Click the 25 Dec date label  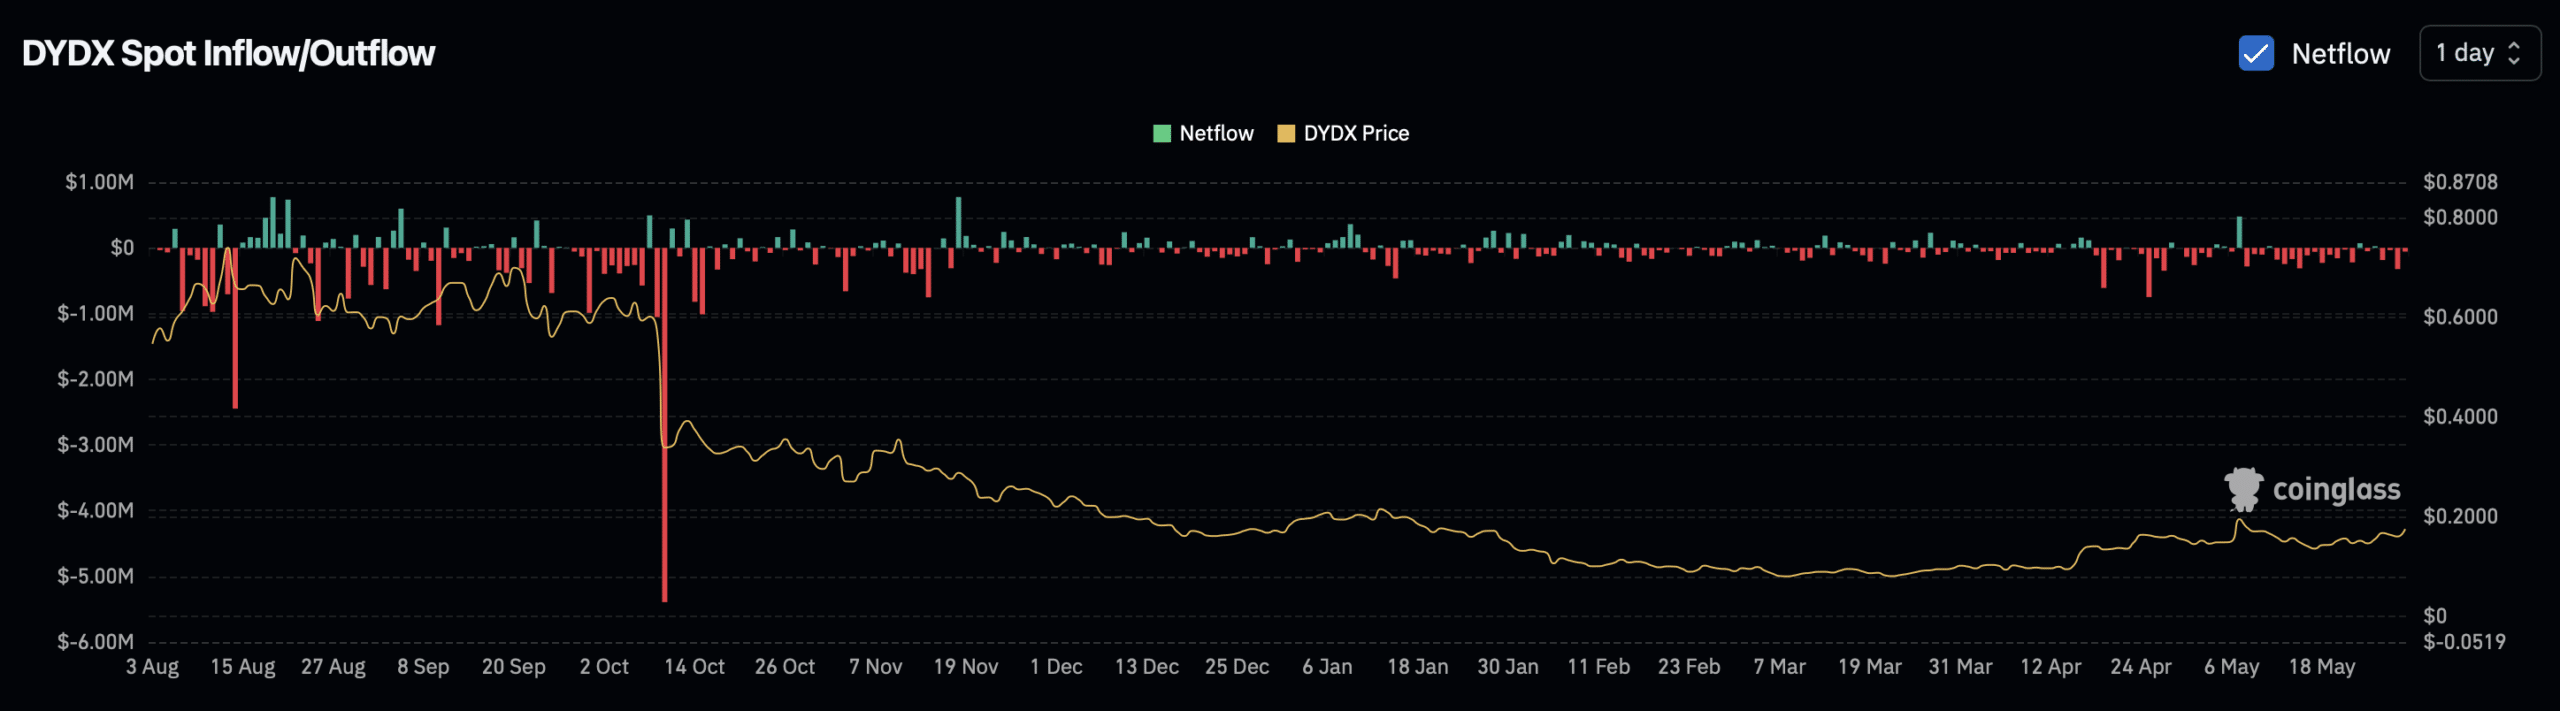pyautogui.click(x=1237, y=667)
